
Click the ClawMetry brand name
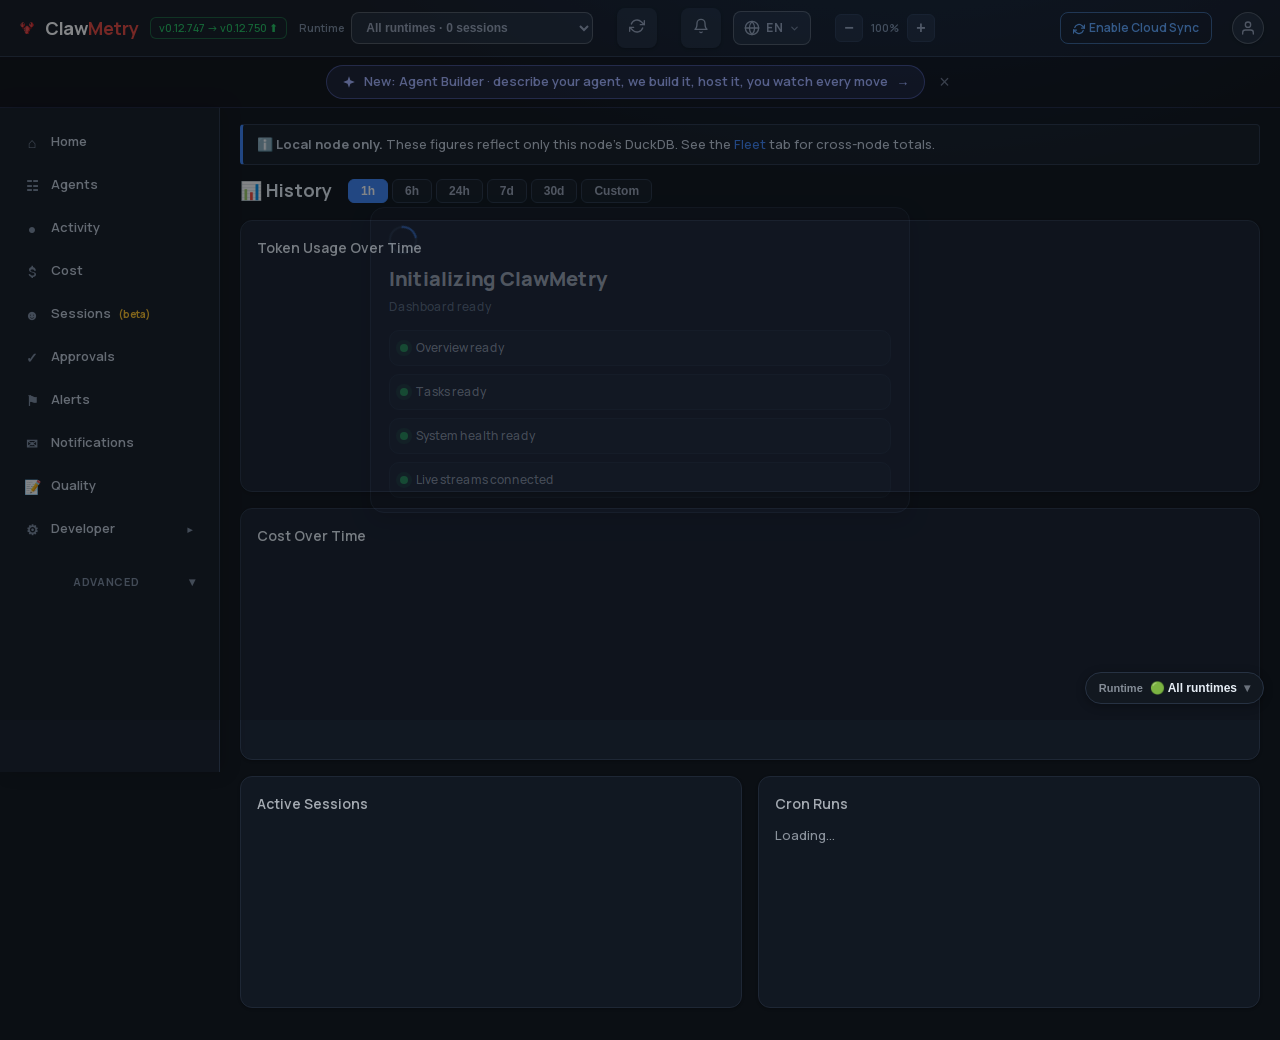pos(92,29)
